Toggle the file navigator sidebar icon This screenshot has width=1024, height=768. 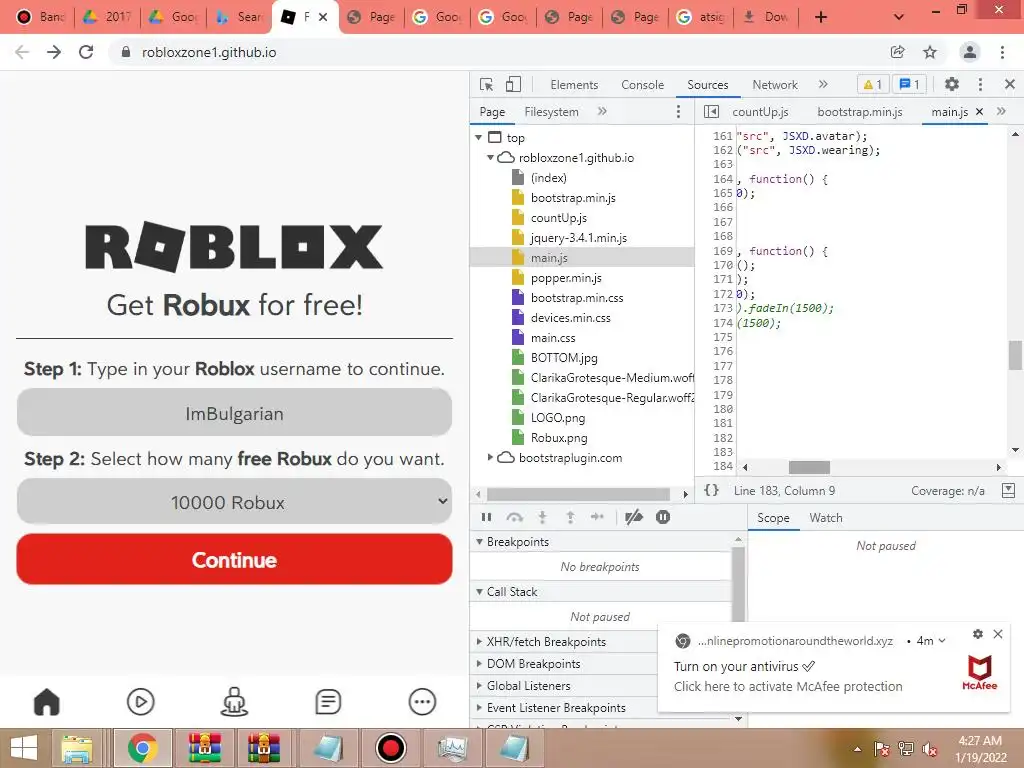click(x=711, y=112)
